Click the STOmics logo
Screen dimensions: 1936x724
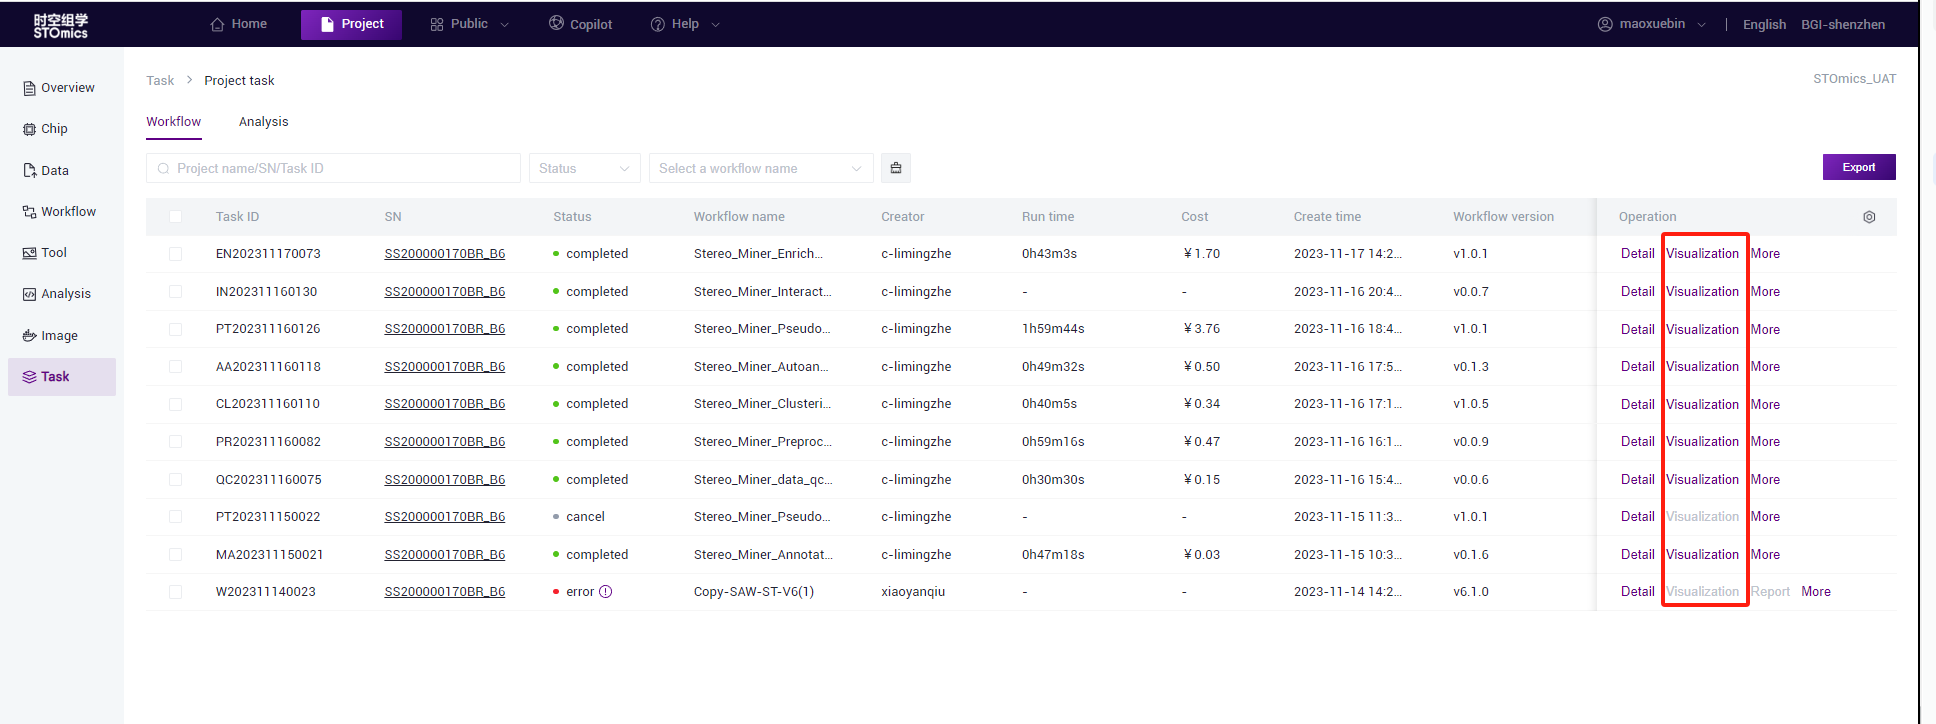[60, 25]
